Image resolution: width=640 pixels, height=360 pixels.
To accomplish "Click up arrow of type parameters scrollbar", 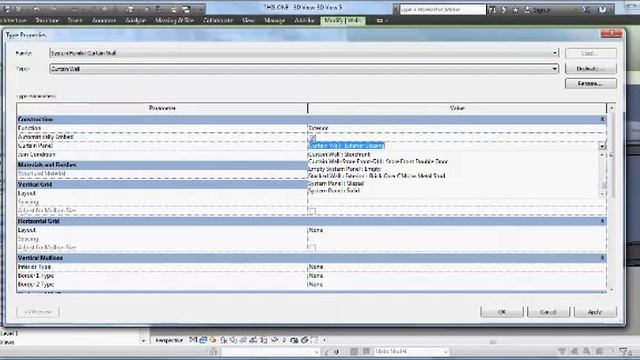I will [x=611, y=108].
